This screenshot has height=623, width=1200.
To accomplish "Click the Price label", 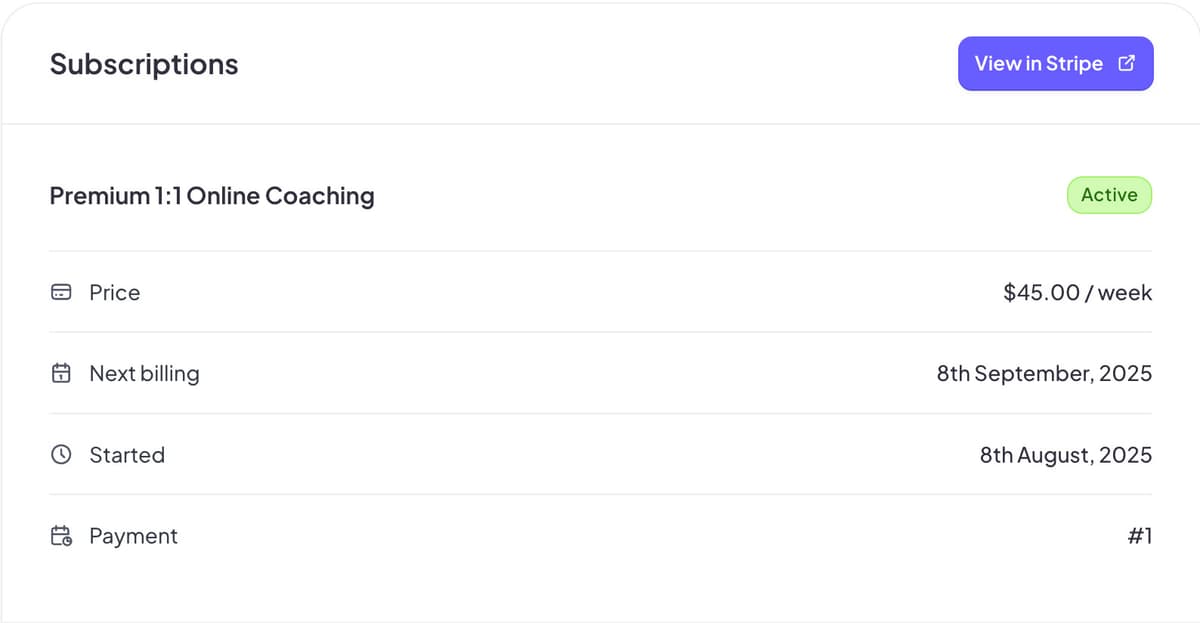I will tap(115, 293).
